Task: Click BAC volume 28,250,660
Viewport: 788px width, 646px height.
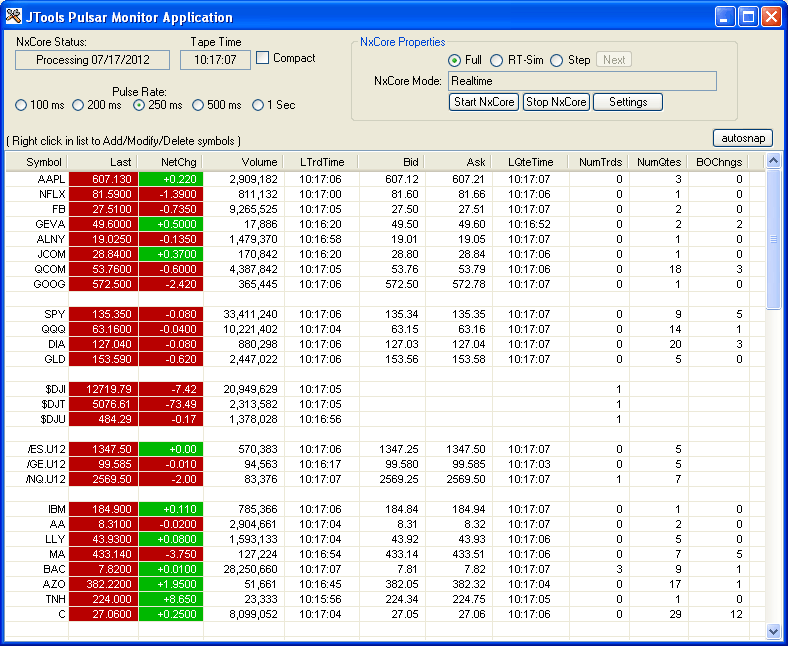Action: tap(244, 569)
